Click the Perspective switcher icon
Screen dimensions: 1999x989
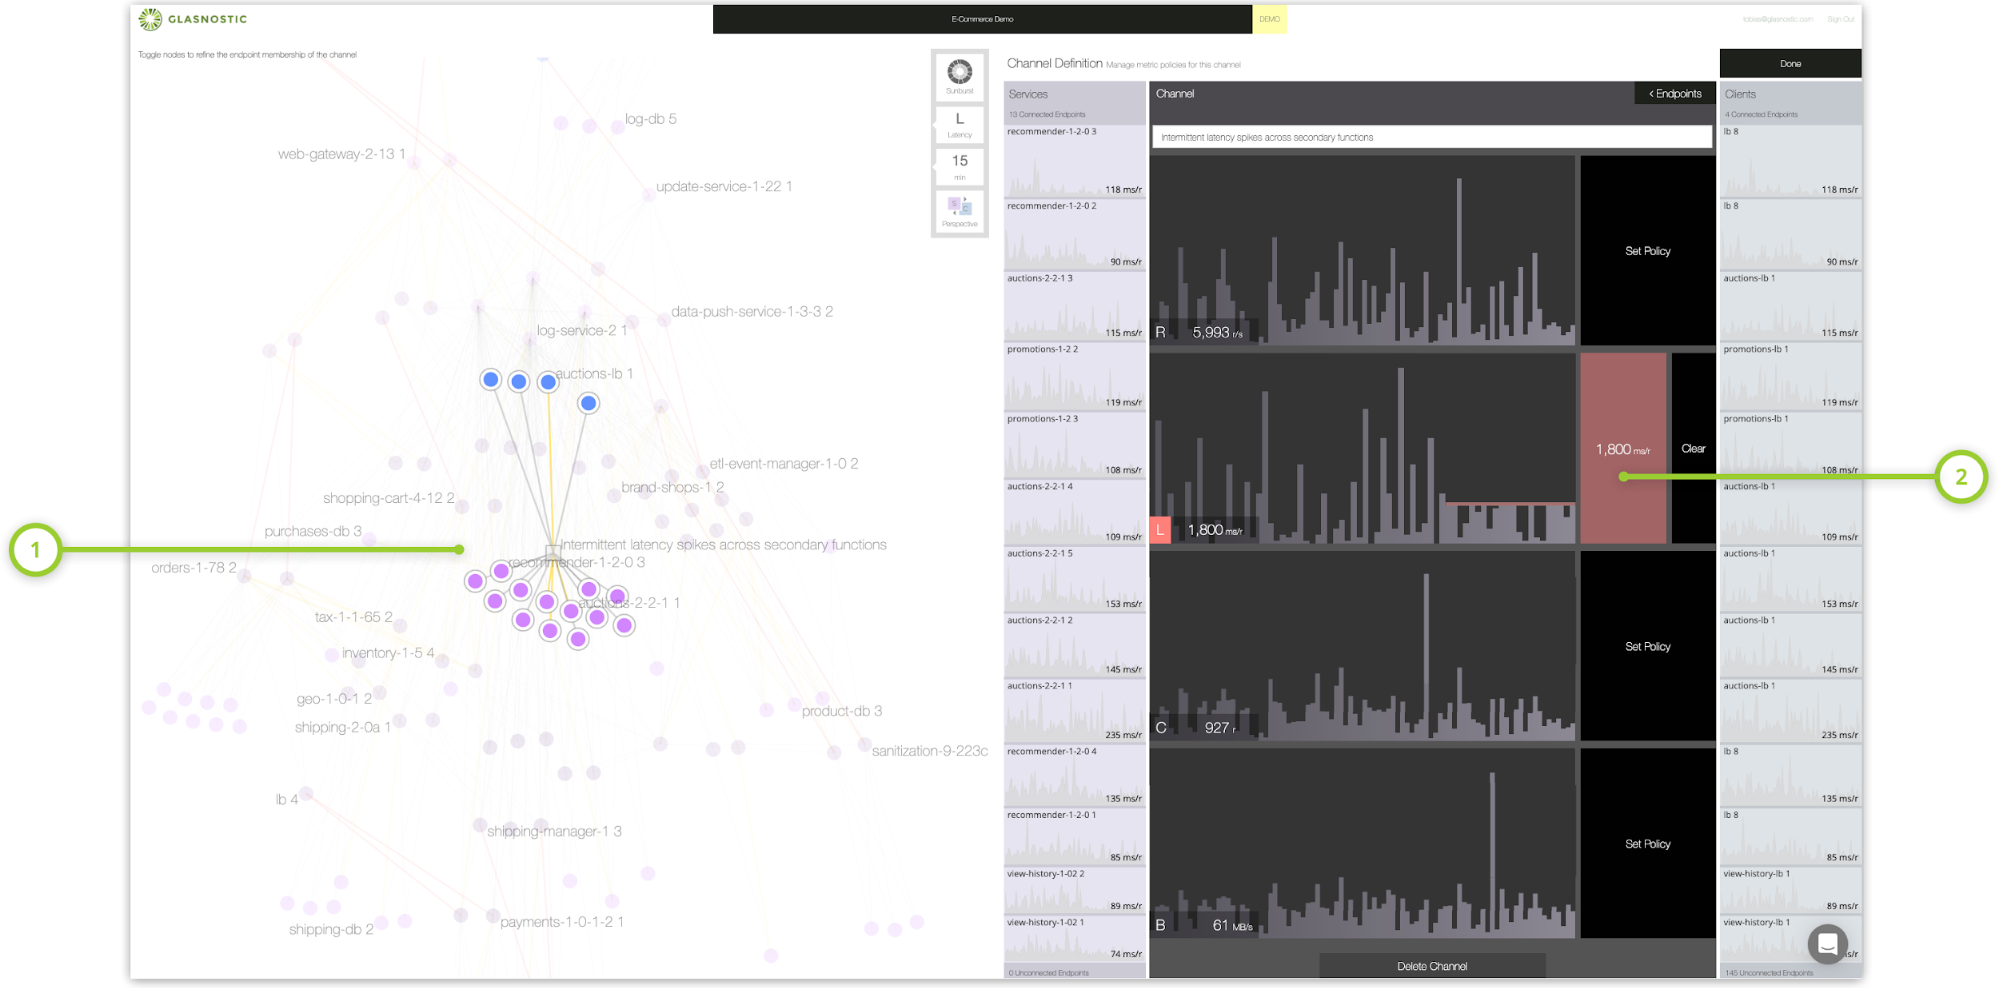click(959, 209)
